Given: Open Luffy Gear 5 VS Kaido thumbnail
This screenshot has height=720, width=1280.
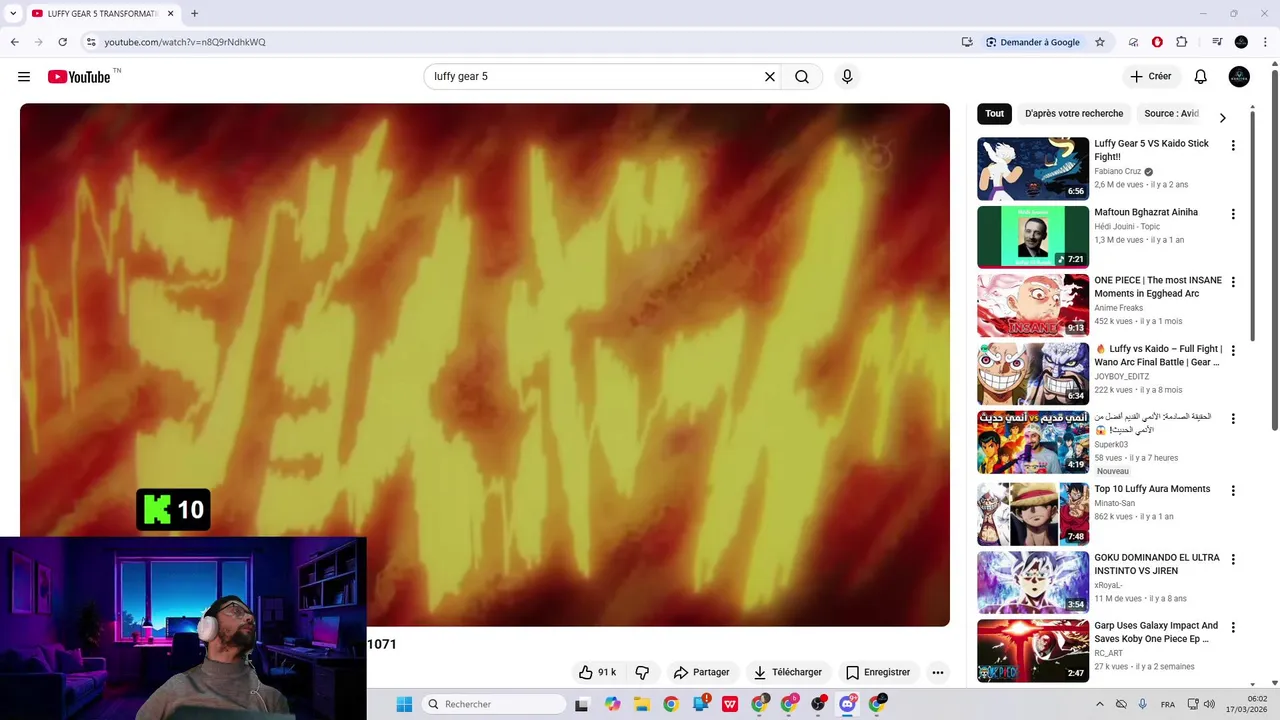Looking at the screenshot, I should (1033, 169).
